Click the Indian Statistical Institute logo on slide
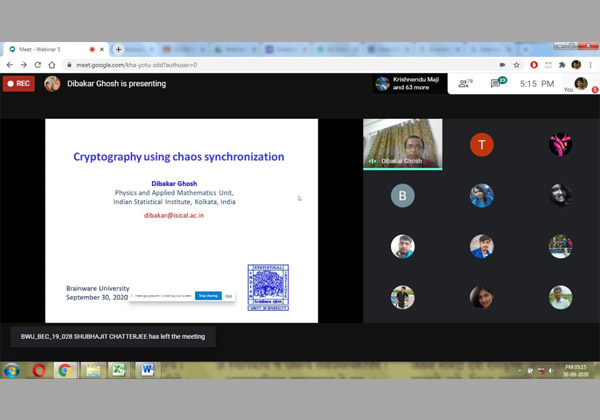Screen dimensions: 600x420 click(268, 287)
